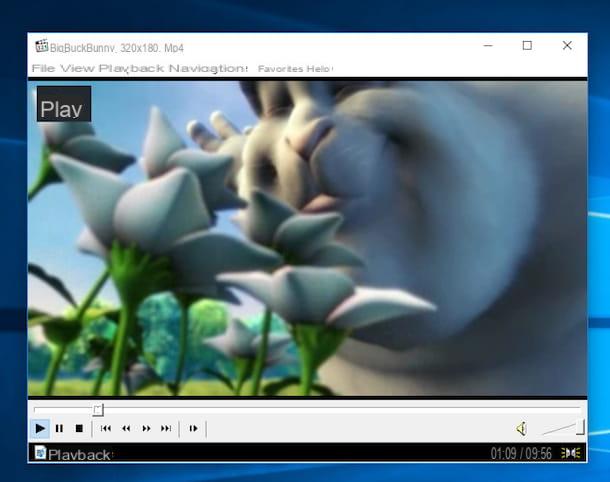Click the Playback status text
The width and height of the screenshot is (610, 482).
coord(79,455)
